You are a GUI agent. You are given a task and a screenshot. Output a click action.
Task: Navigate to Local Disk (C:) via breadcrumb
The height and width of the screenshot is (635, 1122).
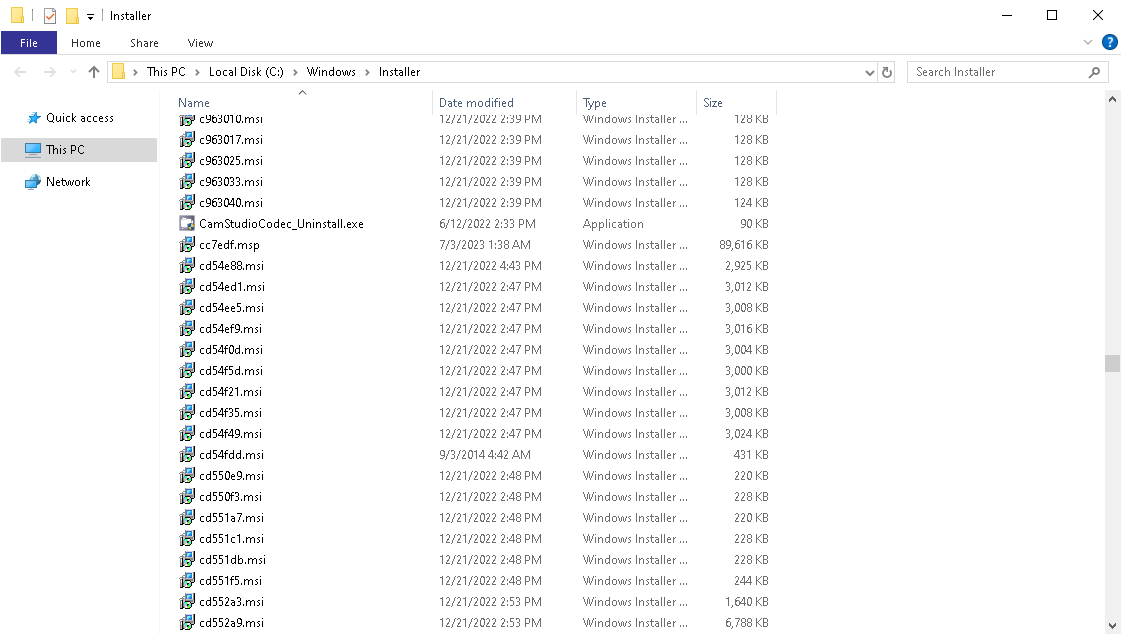(x=246, y=71)
